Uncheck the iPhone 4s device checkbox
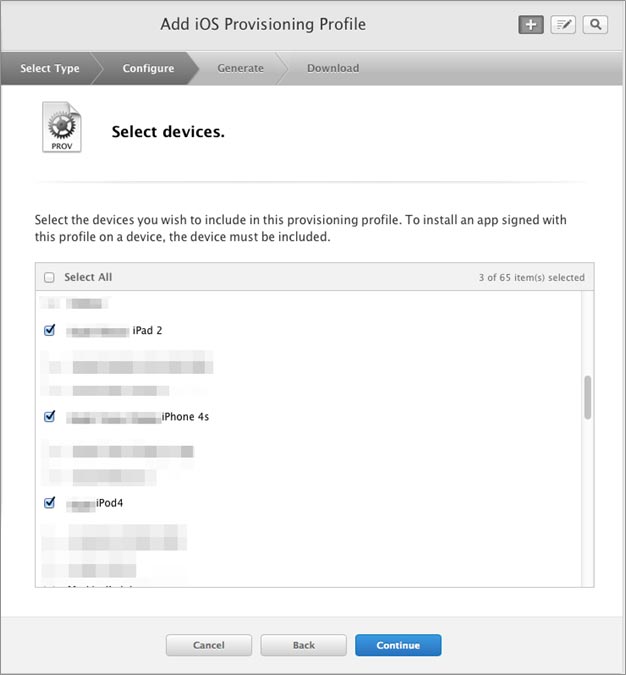626x675 pixels. click(50, 416)
